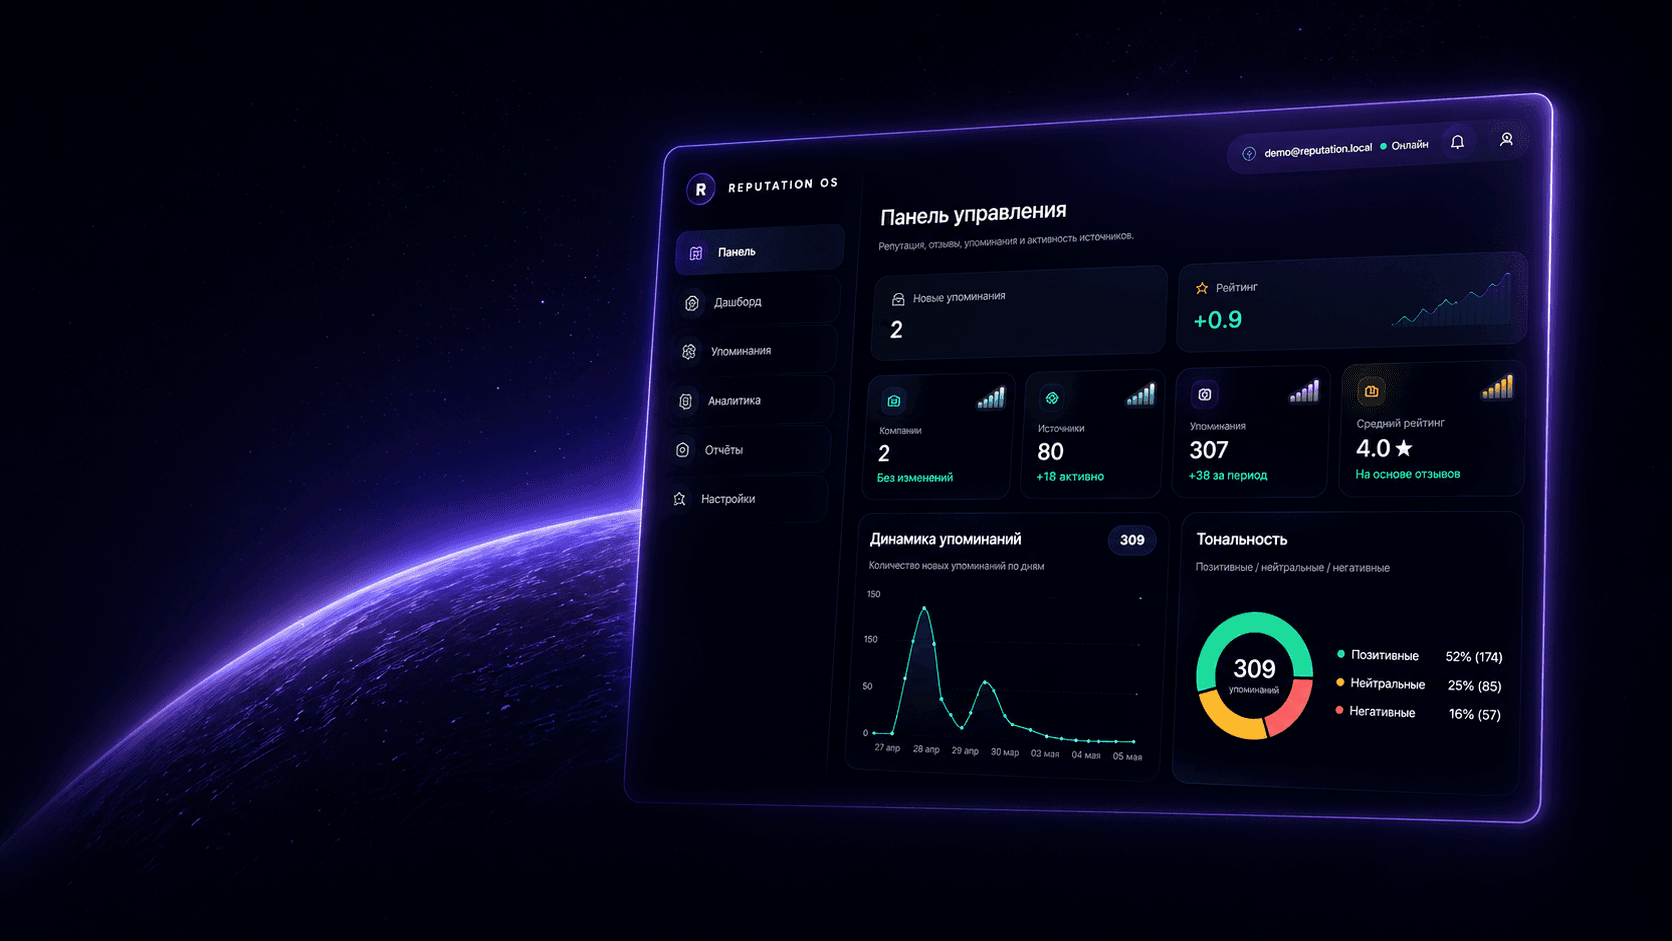The image size is (1672, 941).
Task: Click the Панель sidebar icon
Action: click(696, 253)
